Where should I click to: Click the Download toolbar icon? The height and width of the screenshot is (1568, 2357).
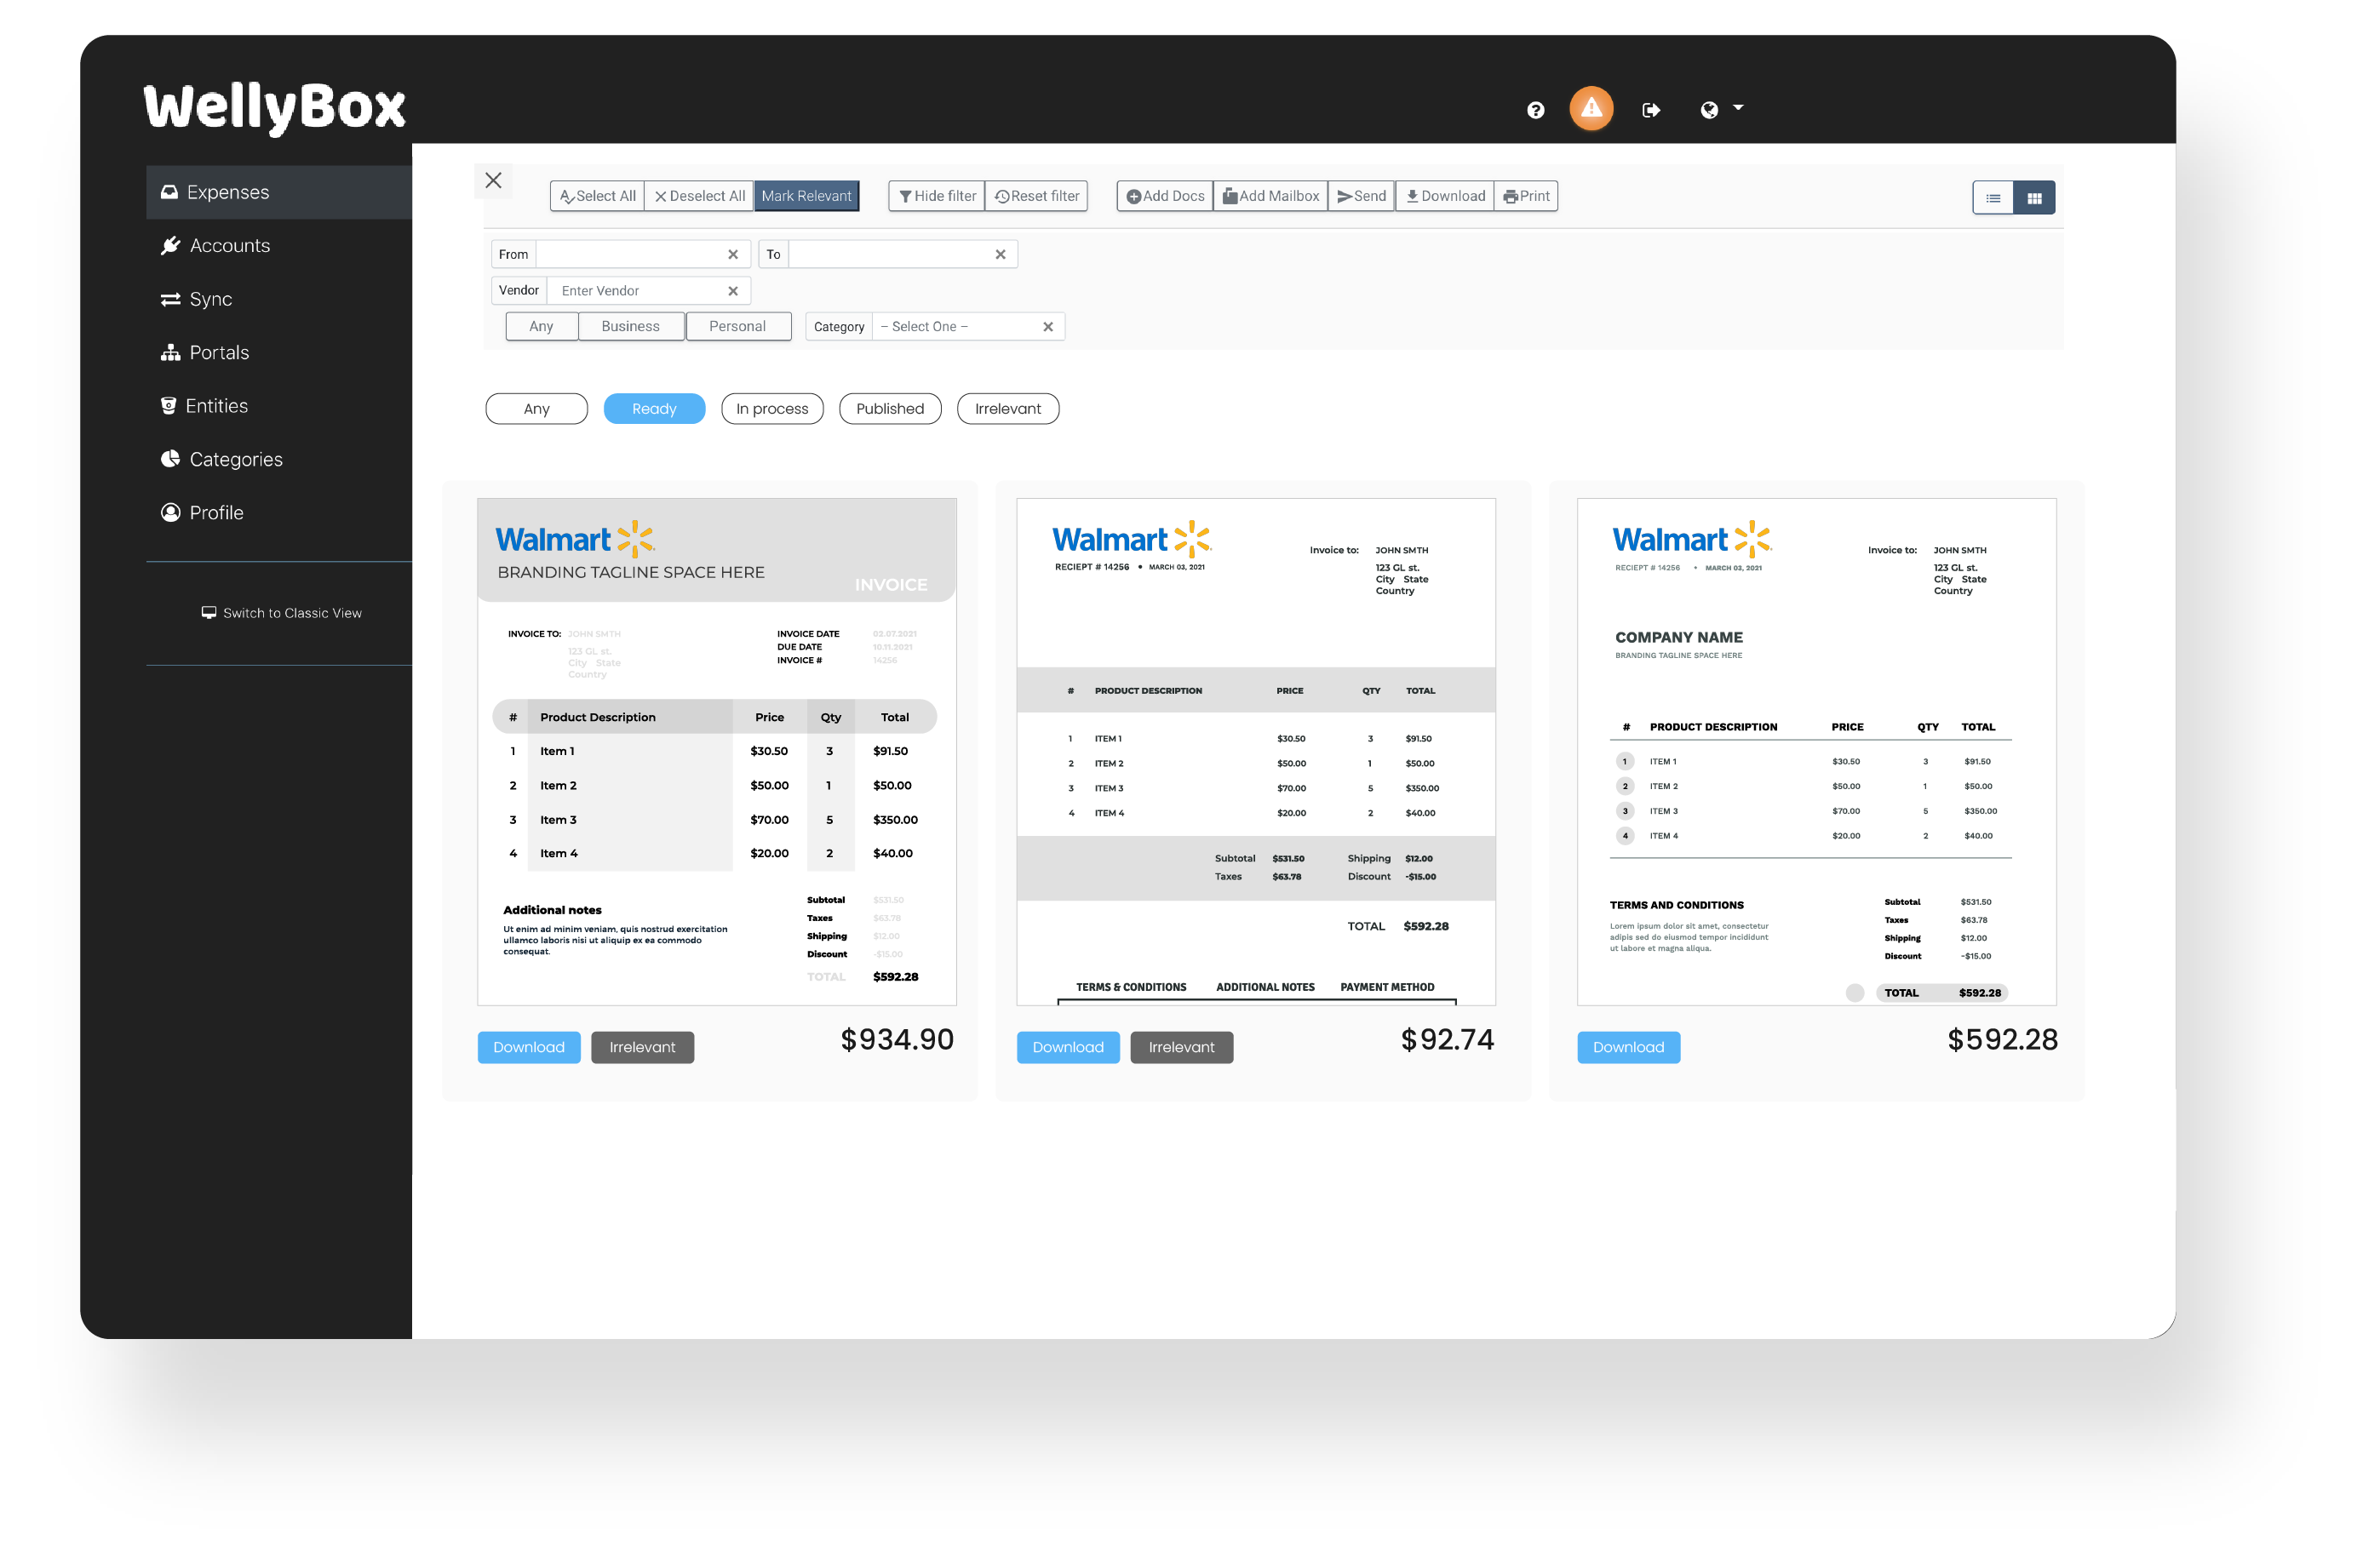1445,196
